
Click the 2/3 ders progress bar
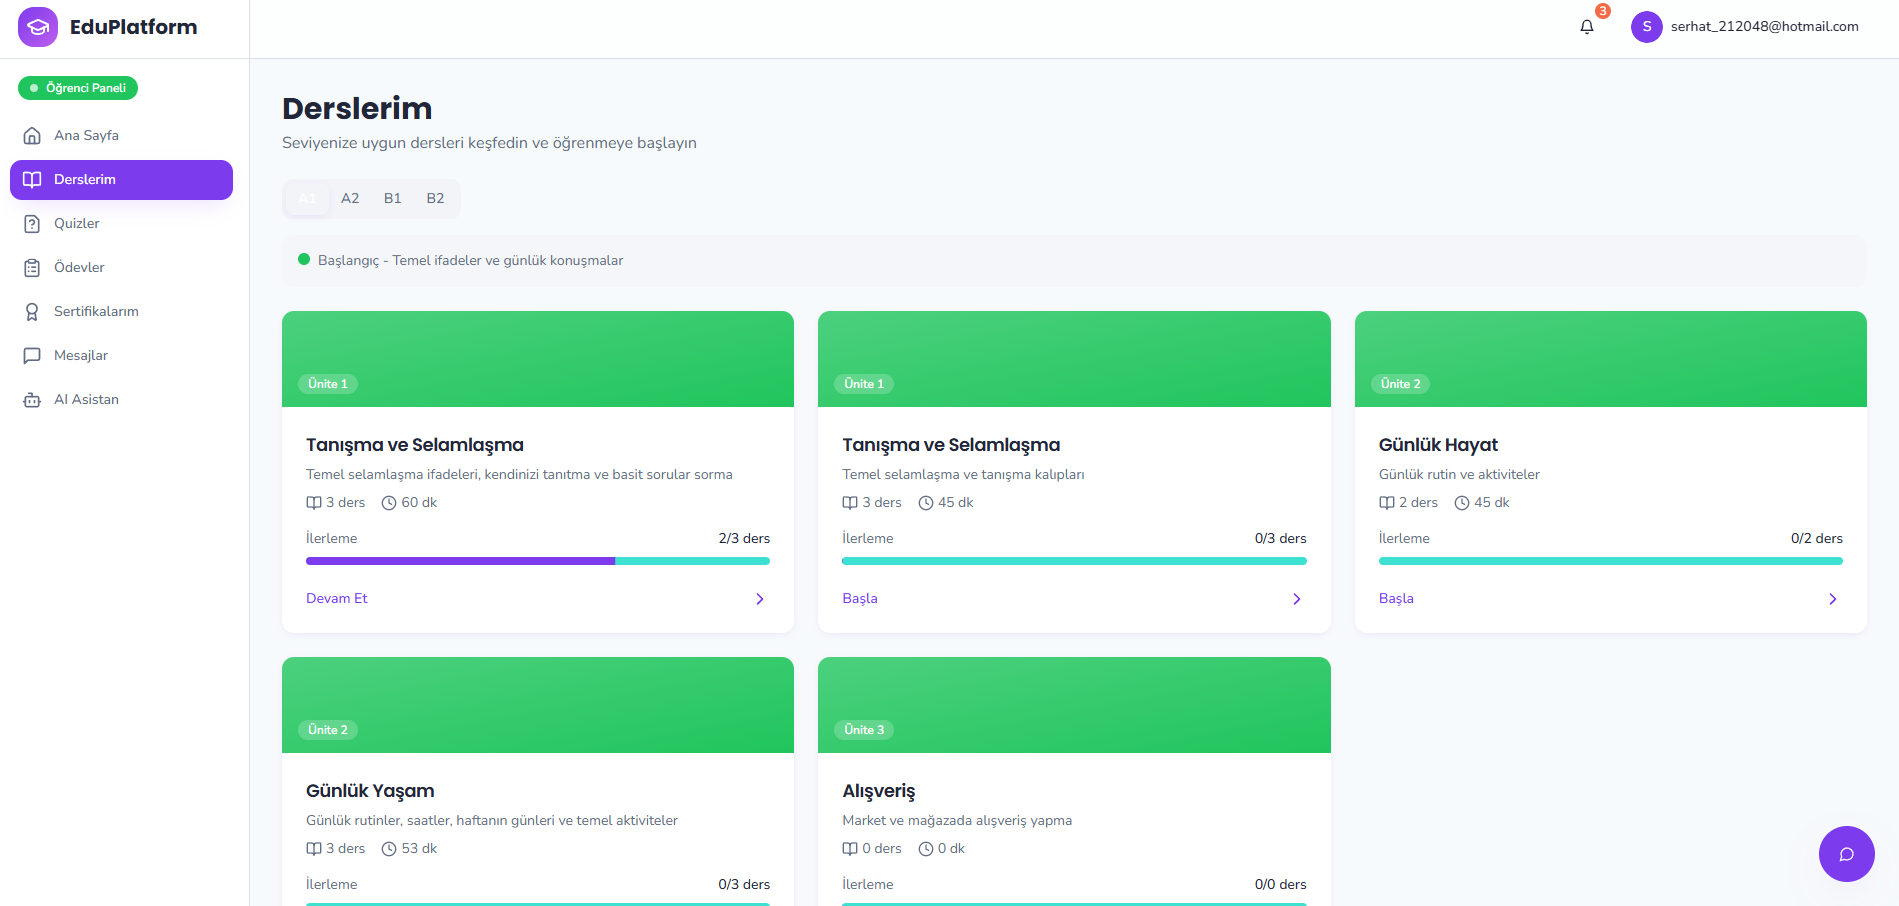coord(538,561)
